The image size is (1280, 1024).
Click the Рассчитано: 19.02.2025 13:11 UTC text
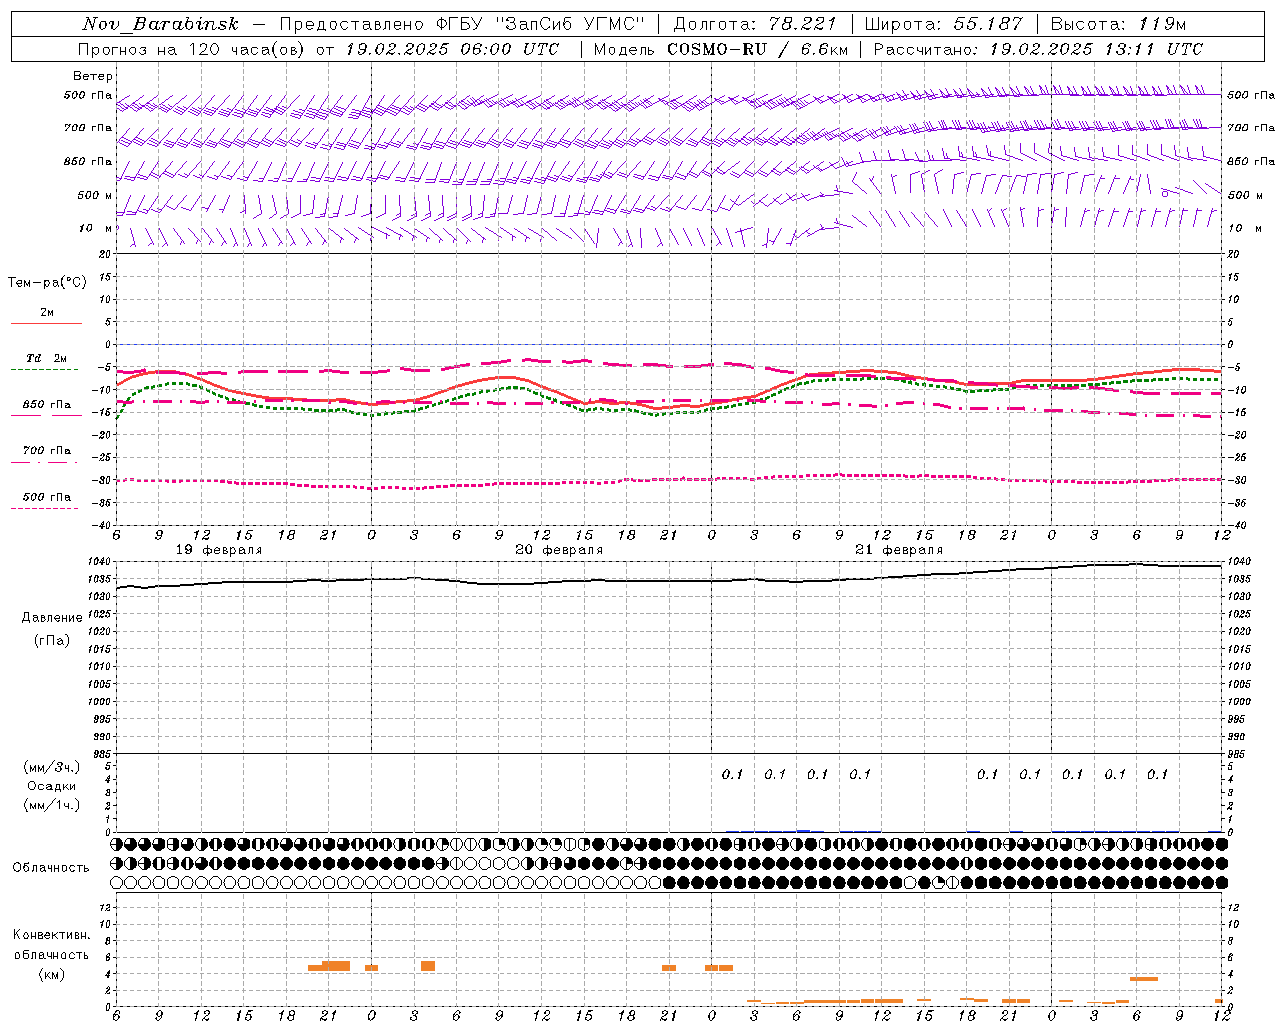[x=1038, y=49]
